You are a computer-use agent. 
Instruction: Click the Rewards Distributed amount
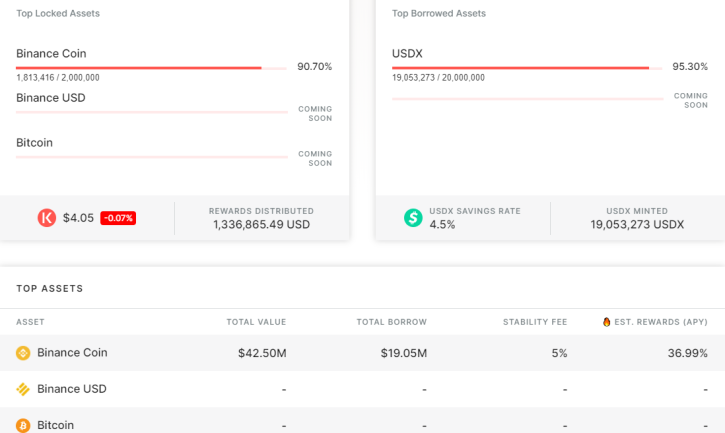pos(261,225)
